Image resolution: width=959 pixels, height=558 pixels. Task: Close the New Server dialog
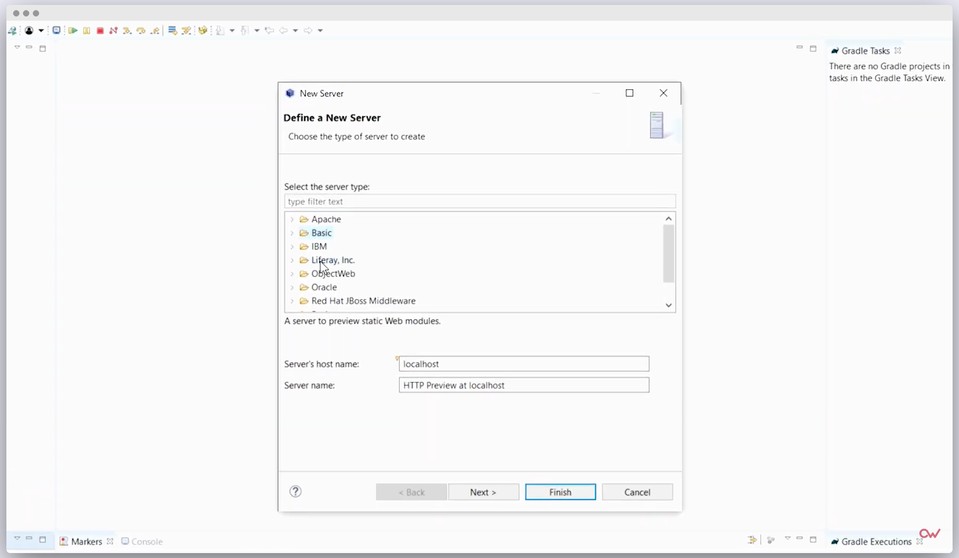click(664, 93)
